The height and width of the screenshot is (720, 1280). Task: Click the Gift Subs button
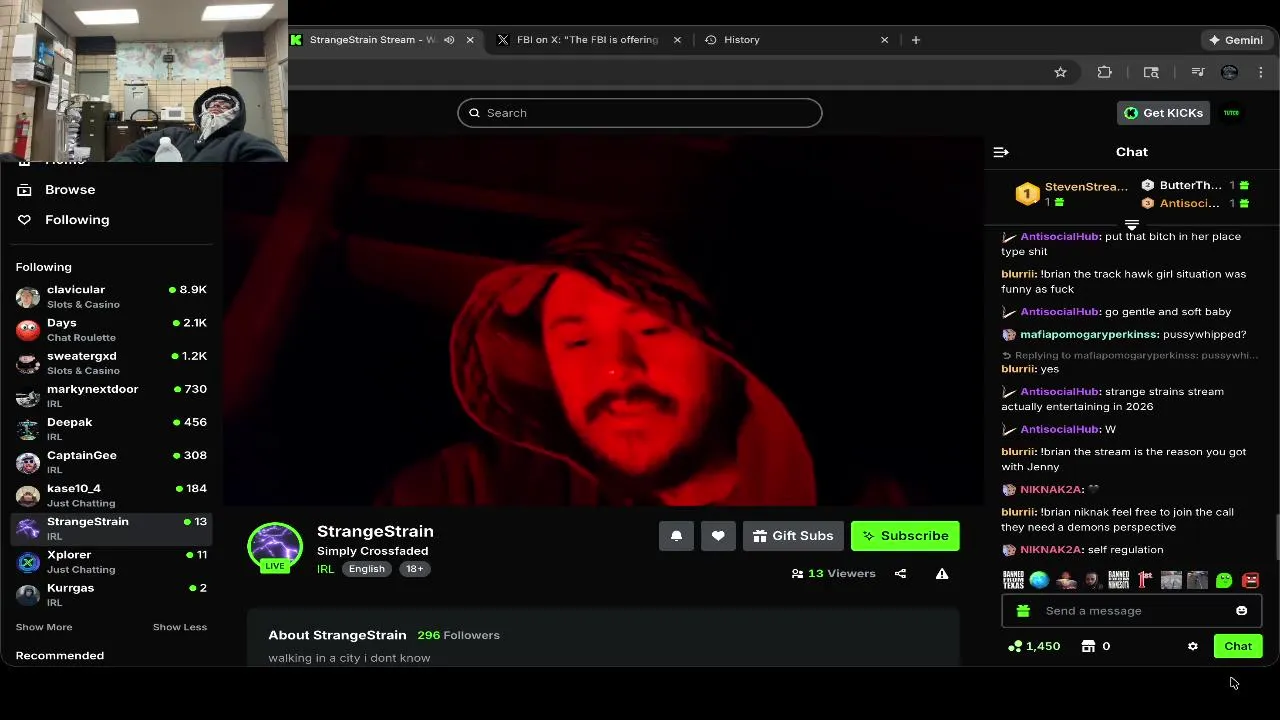tap(793, 536)
